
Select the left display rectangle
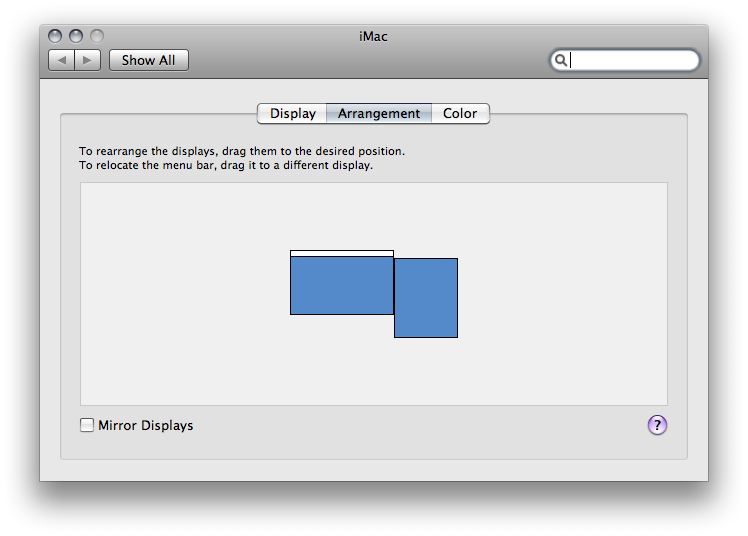click(x=342, y=285)
